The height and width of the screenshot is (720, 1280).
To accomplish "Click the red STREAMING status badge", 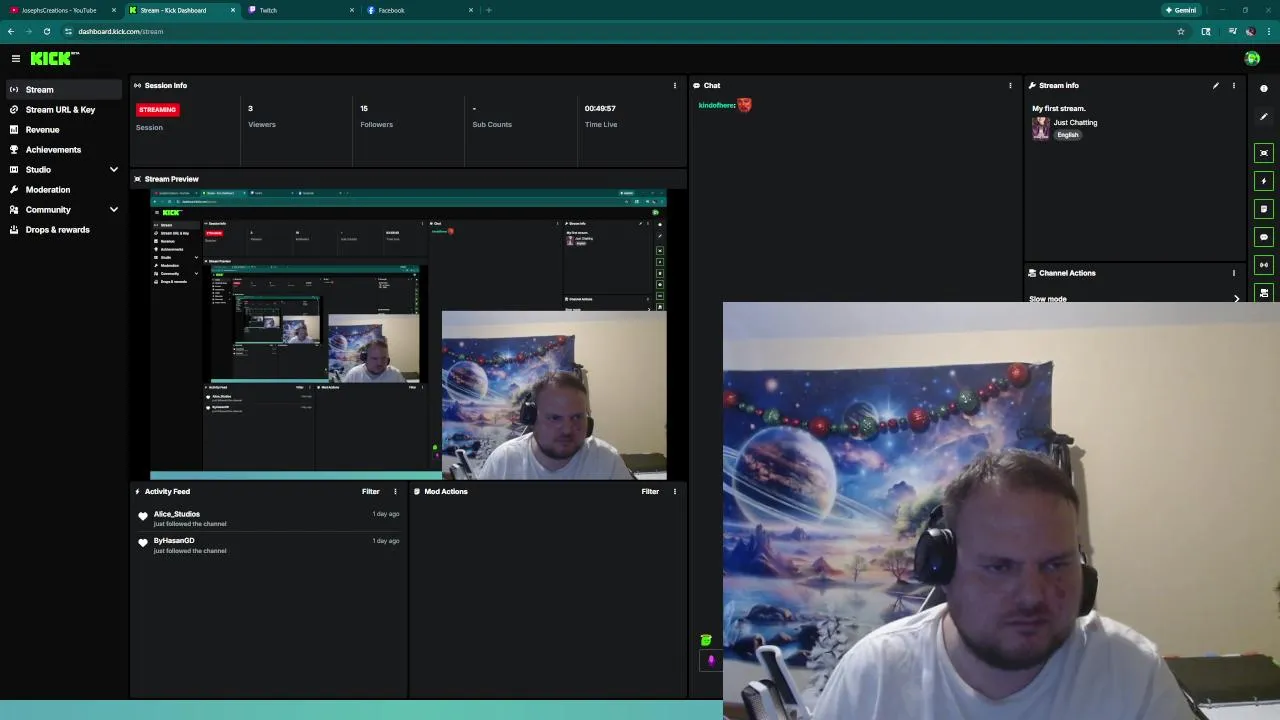I will (x=157, y=109).
